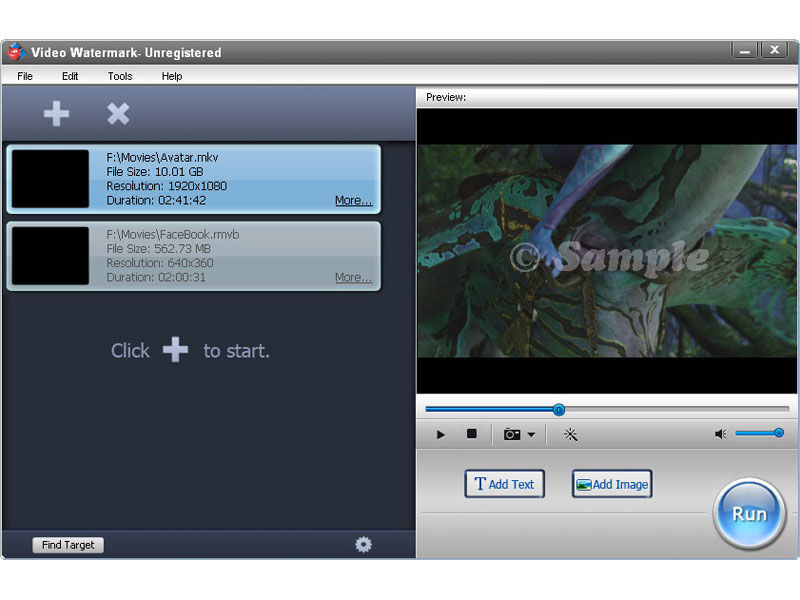
Task: Open More details for Avatar.mkv
Action: (x=354, y=200)
